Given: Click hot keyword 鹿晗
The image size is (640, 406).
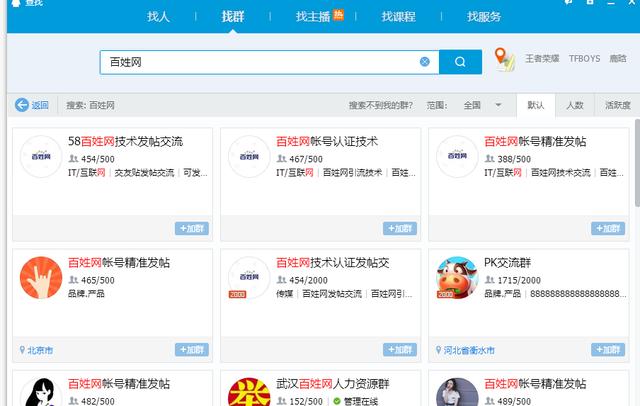Looking at the screenshot, I should (x=618, y=59).
